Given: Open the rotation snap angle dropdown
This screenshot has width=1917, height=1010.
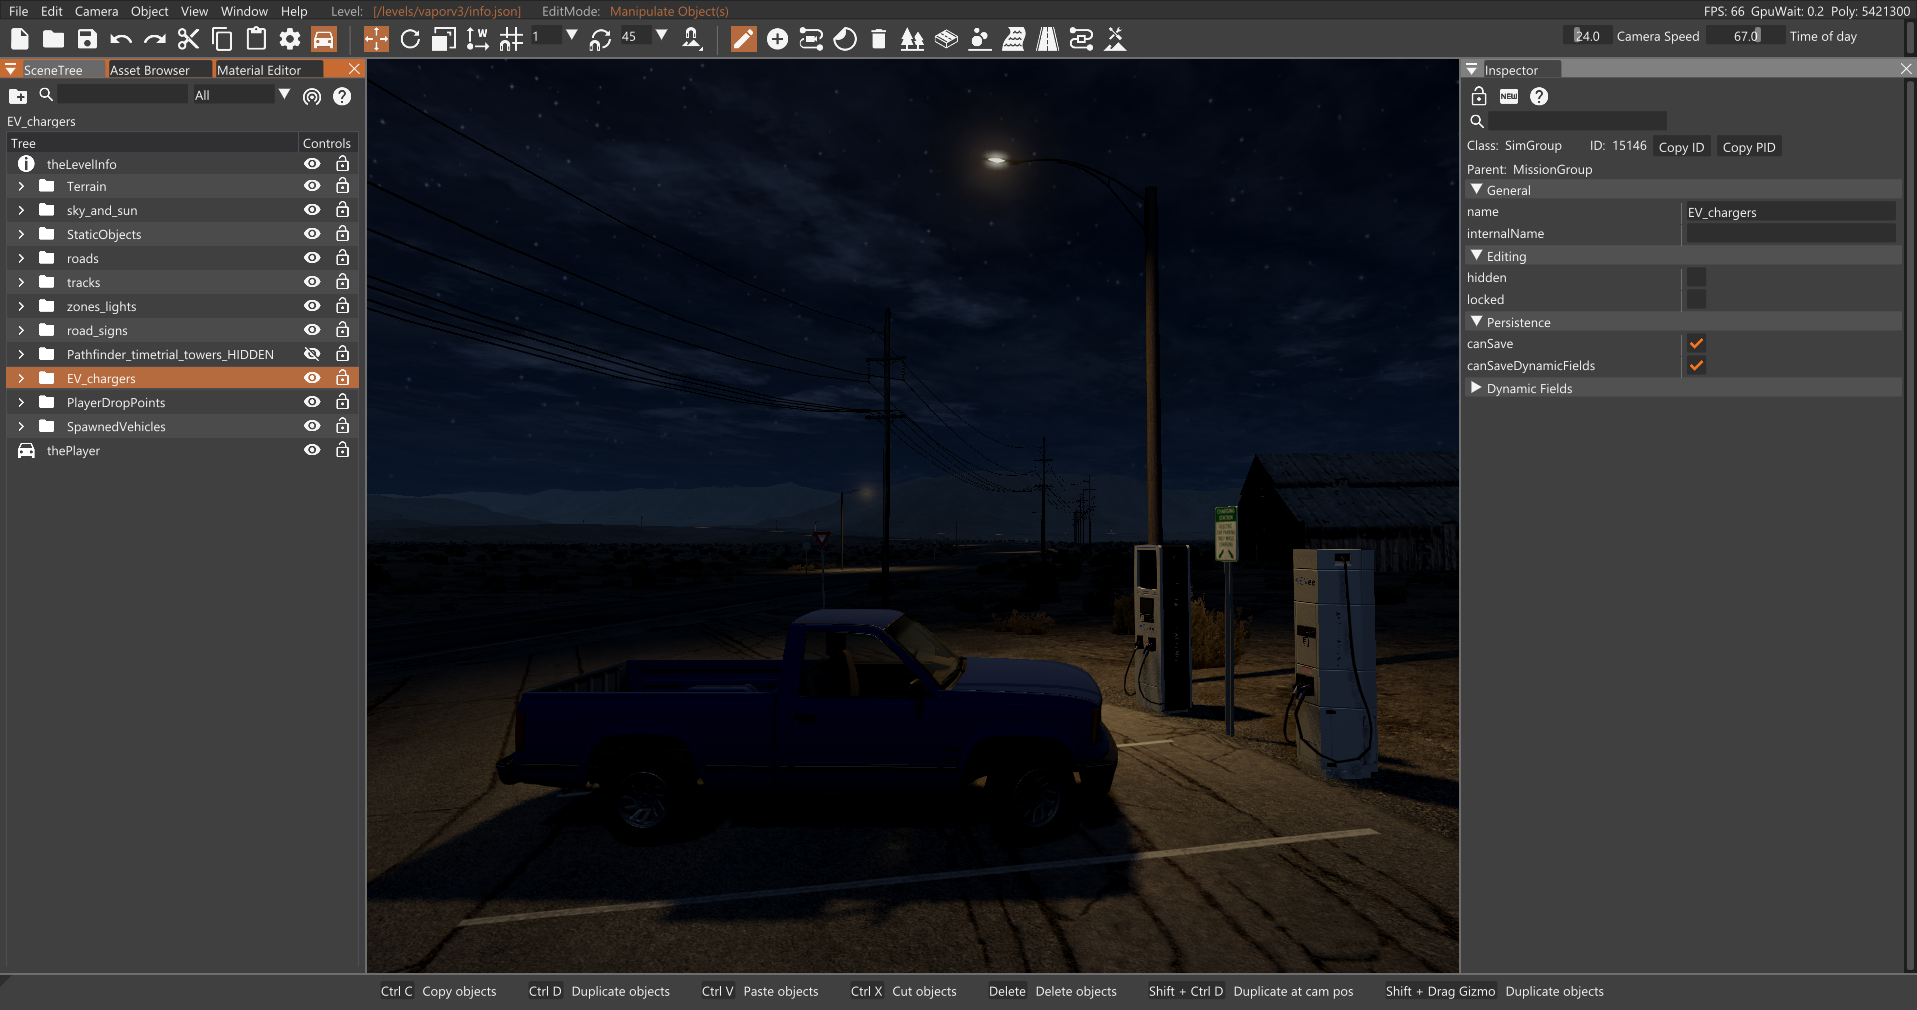Looking at the screenshot, I should pos(661,36).
